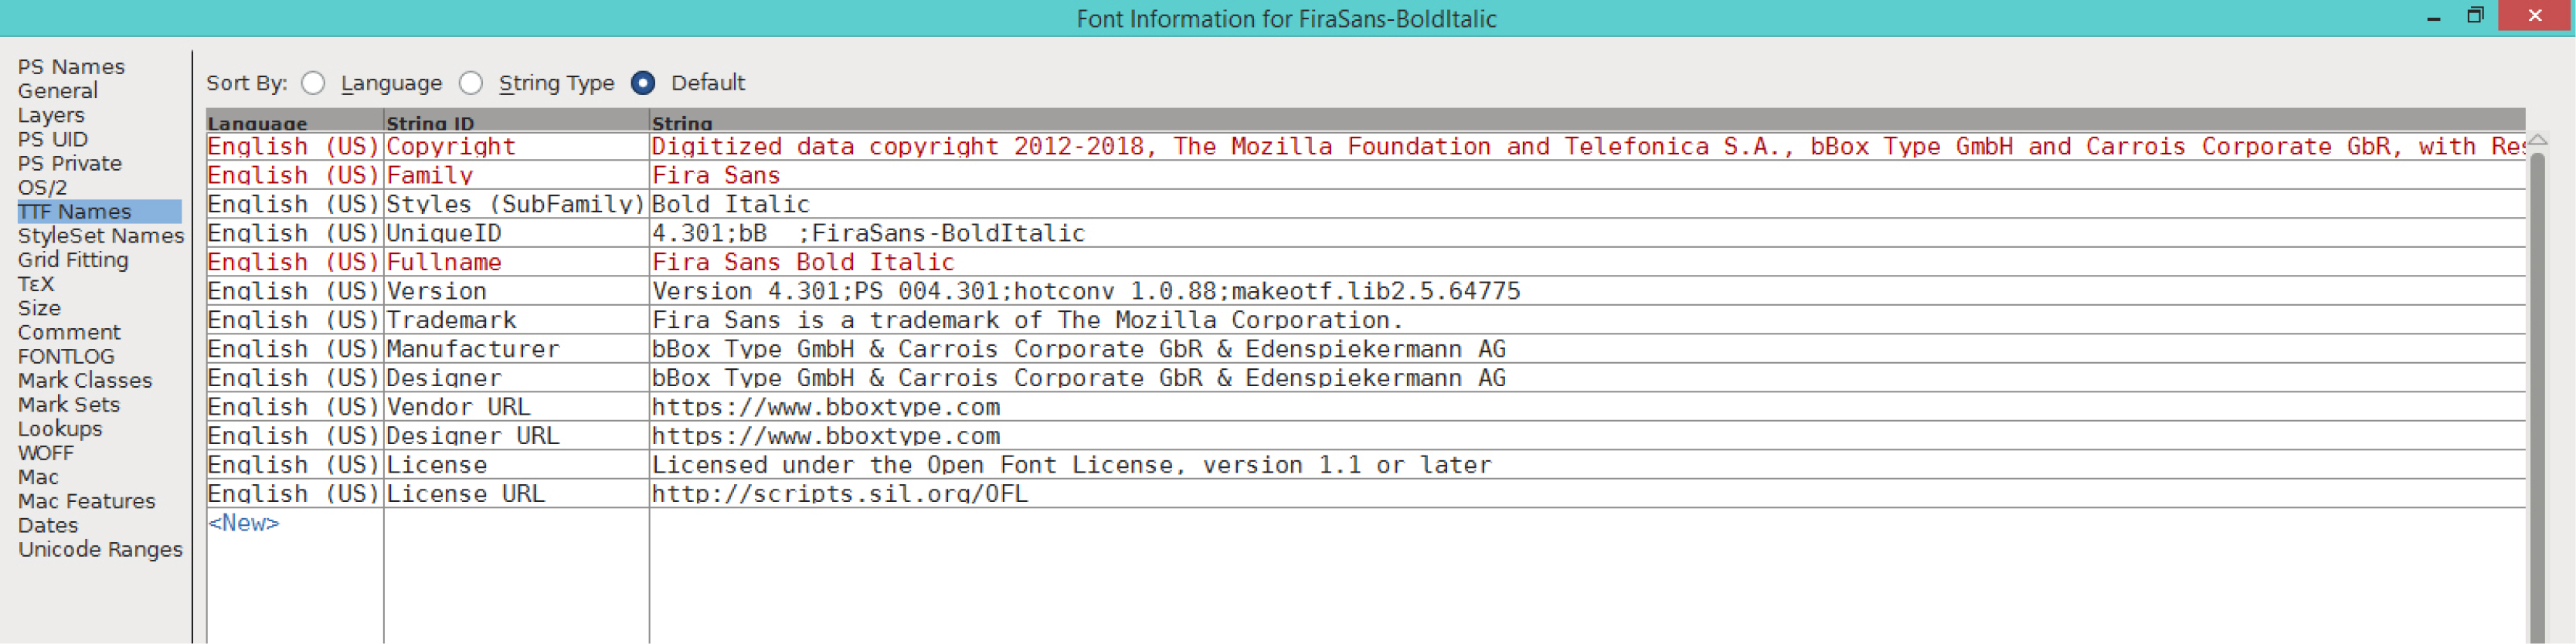2576x644 pixels.
Task: Open the OS/2 section
Action: pyautogui.click(x=42, y=187)
